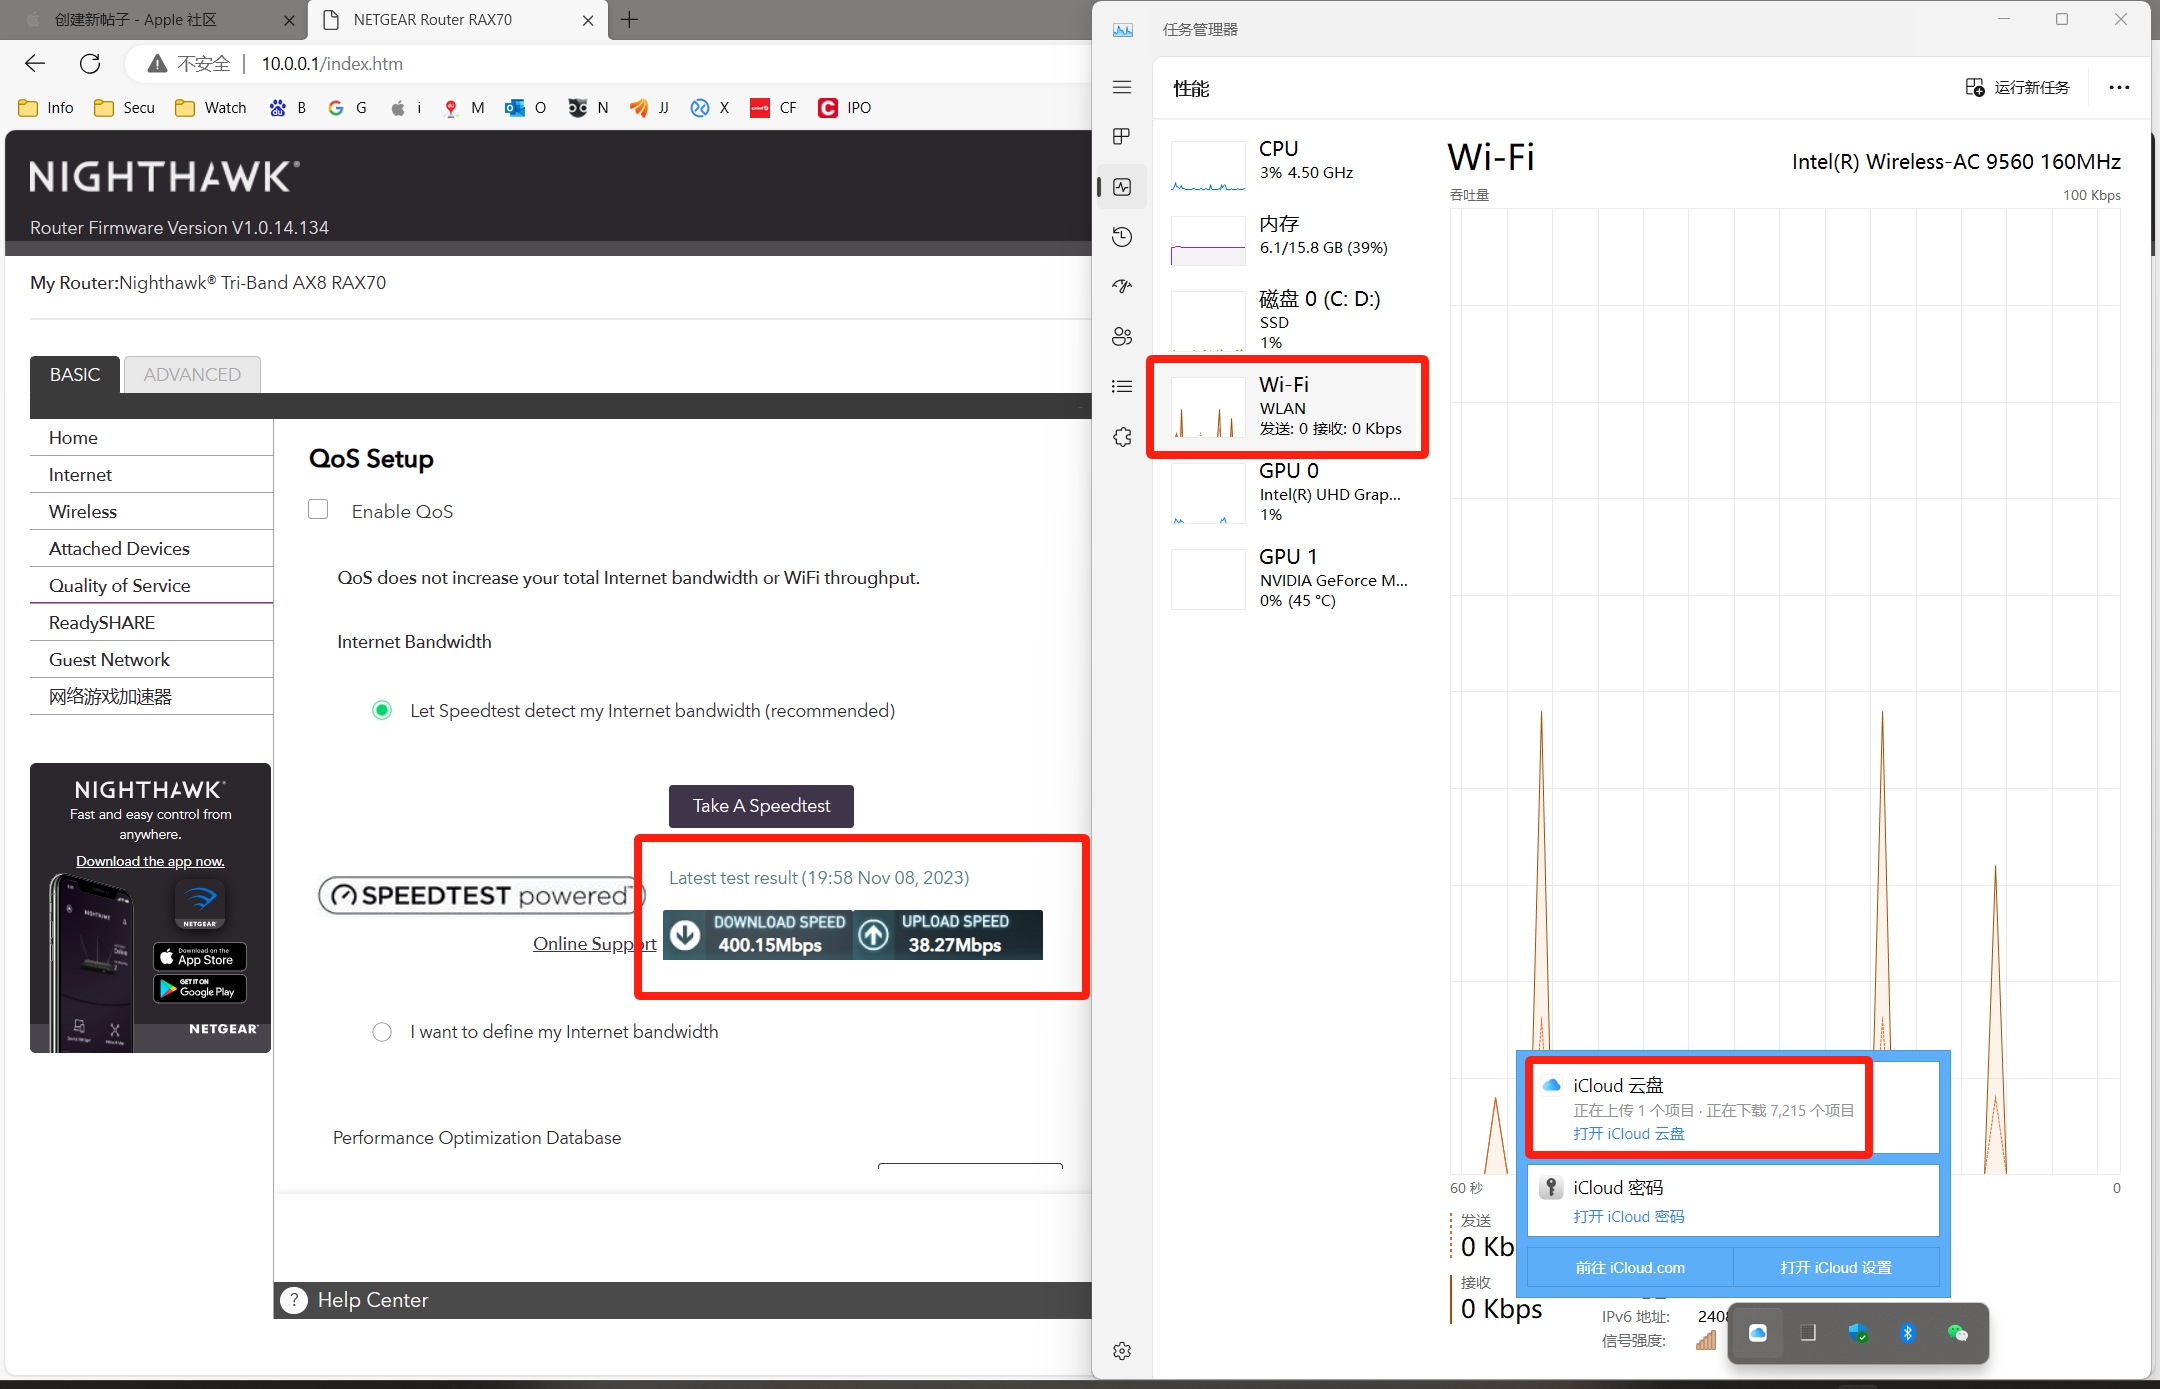The height and width of the screenshot is (1389, 2160).
Task: Open Attached Devices in router menu
Action: (119, 548)
